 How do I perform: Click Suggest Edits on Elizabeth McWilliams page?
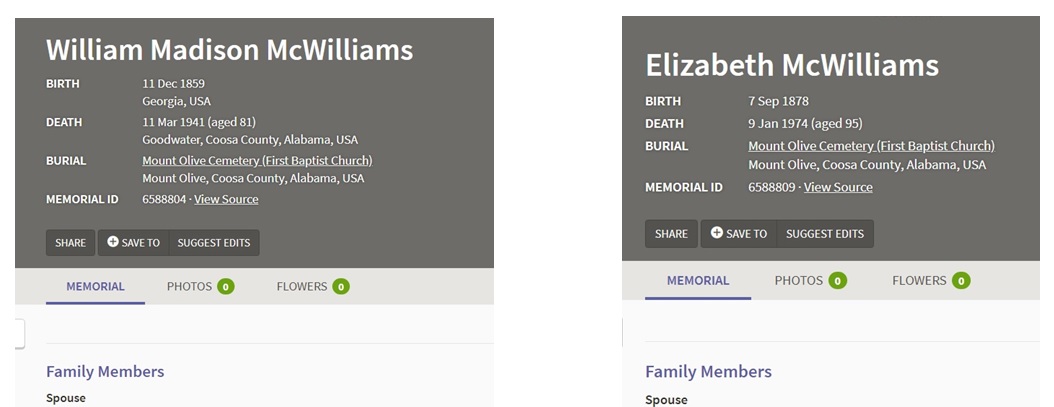[x=824, y=233]
